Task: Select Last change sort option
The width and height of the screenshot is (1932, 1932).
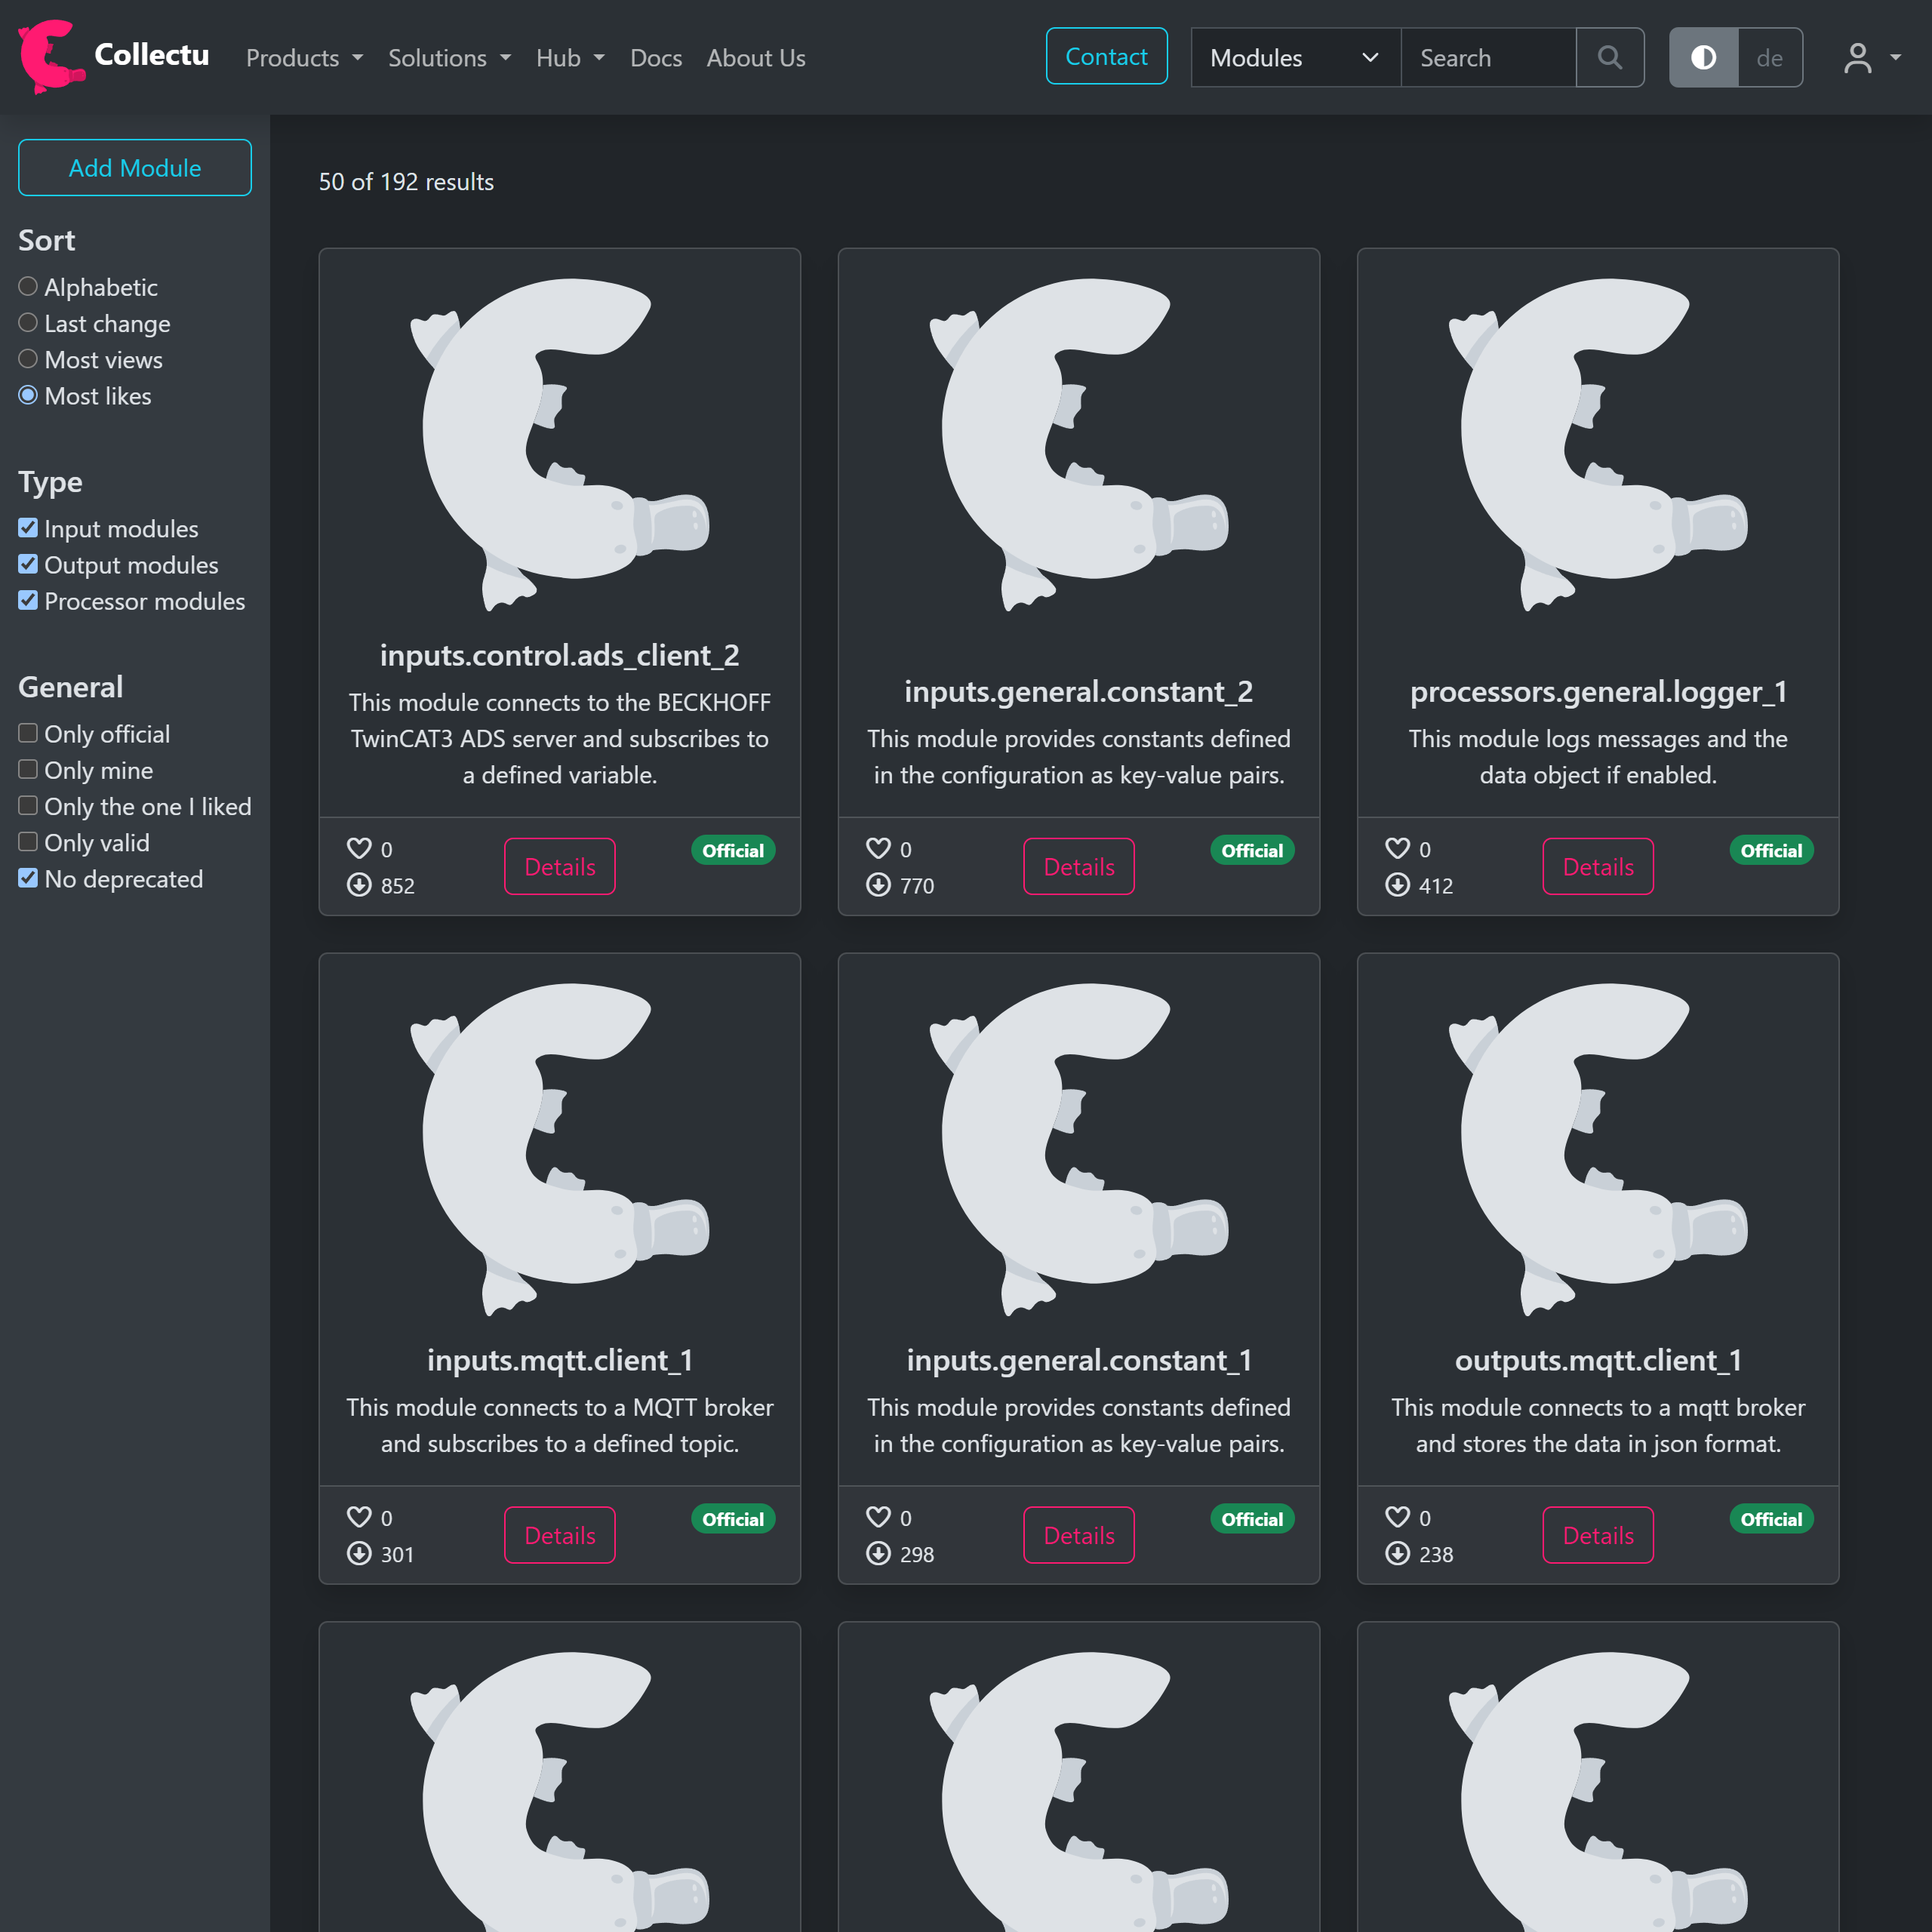Action: (x=28, y=323)
